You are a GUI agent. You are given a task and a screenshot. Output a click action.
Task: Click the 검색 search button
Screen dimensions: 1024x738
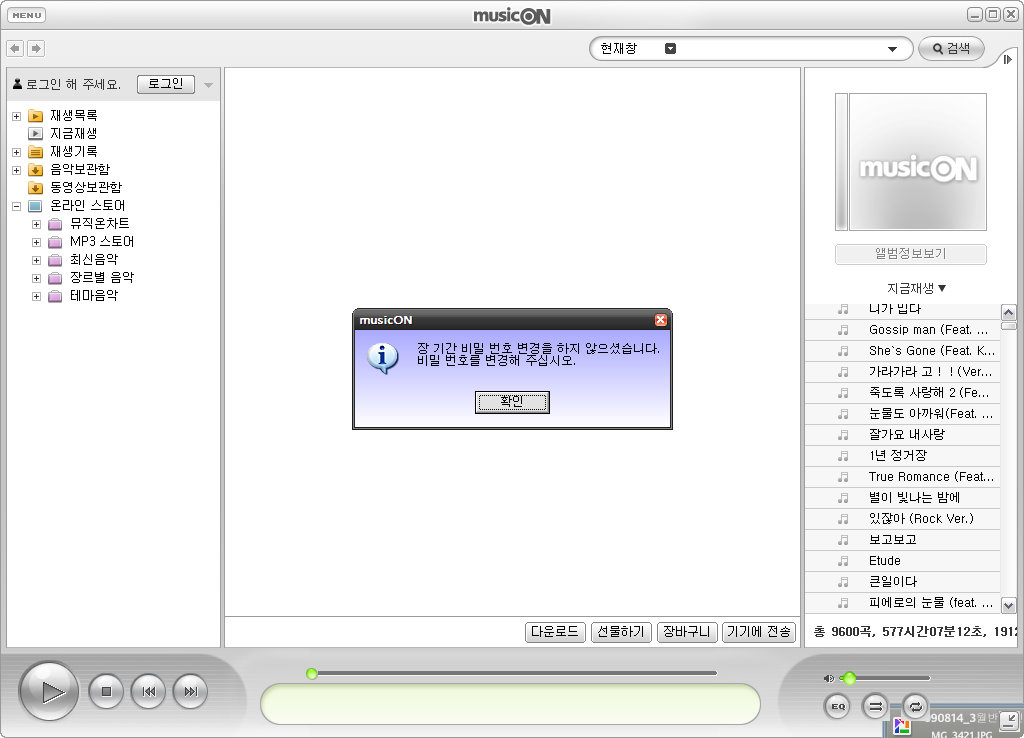(951, 49)
